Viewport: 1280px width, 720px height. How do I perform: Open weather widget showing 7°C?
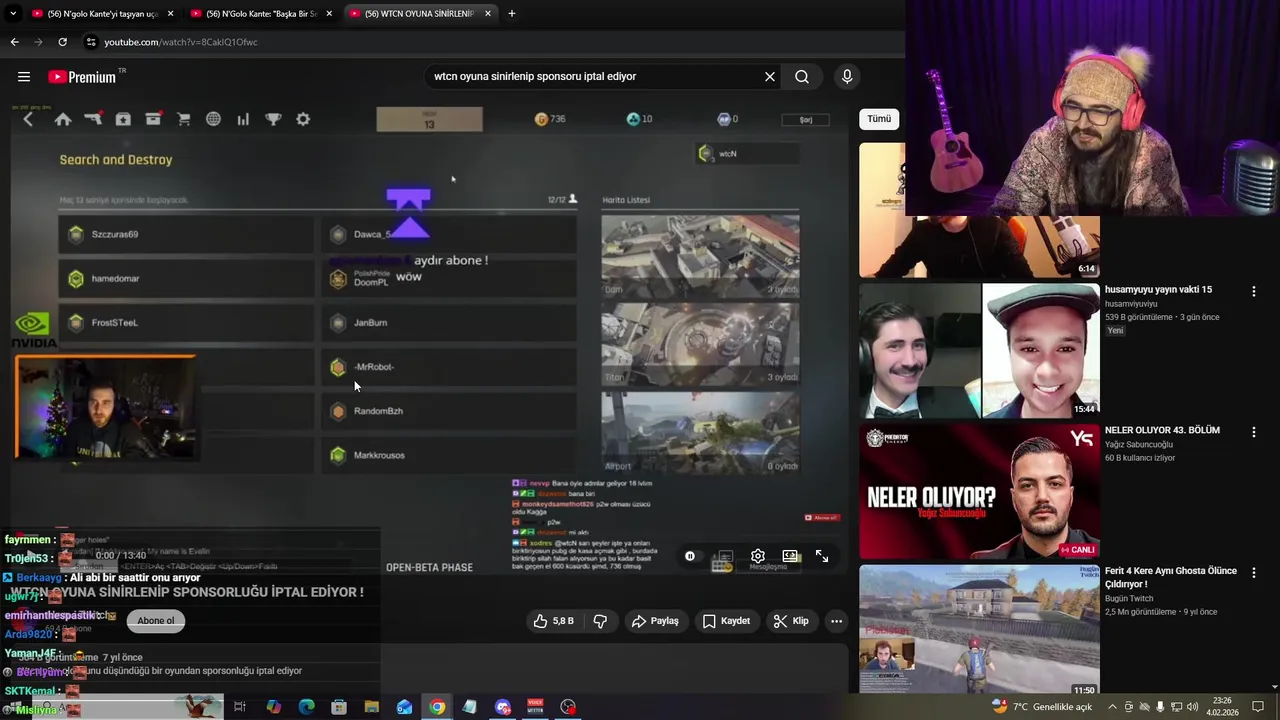pyautogui.click(x=1041, y=707)
